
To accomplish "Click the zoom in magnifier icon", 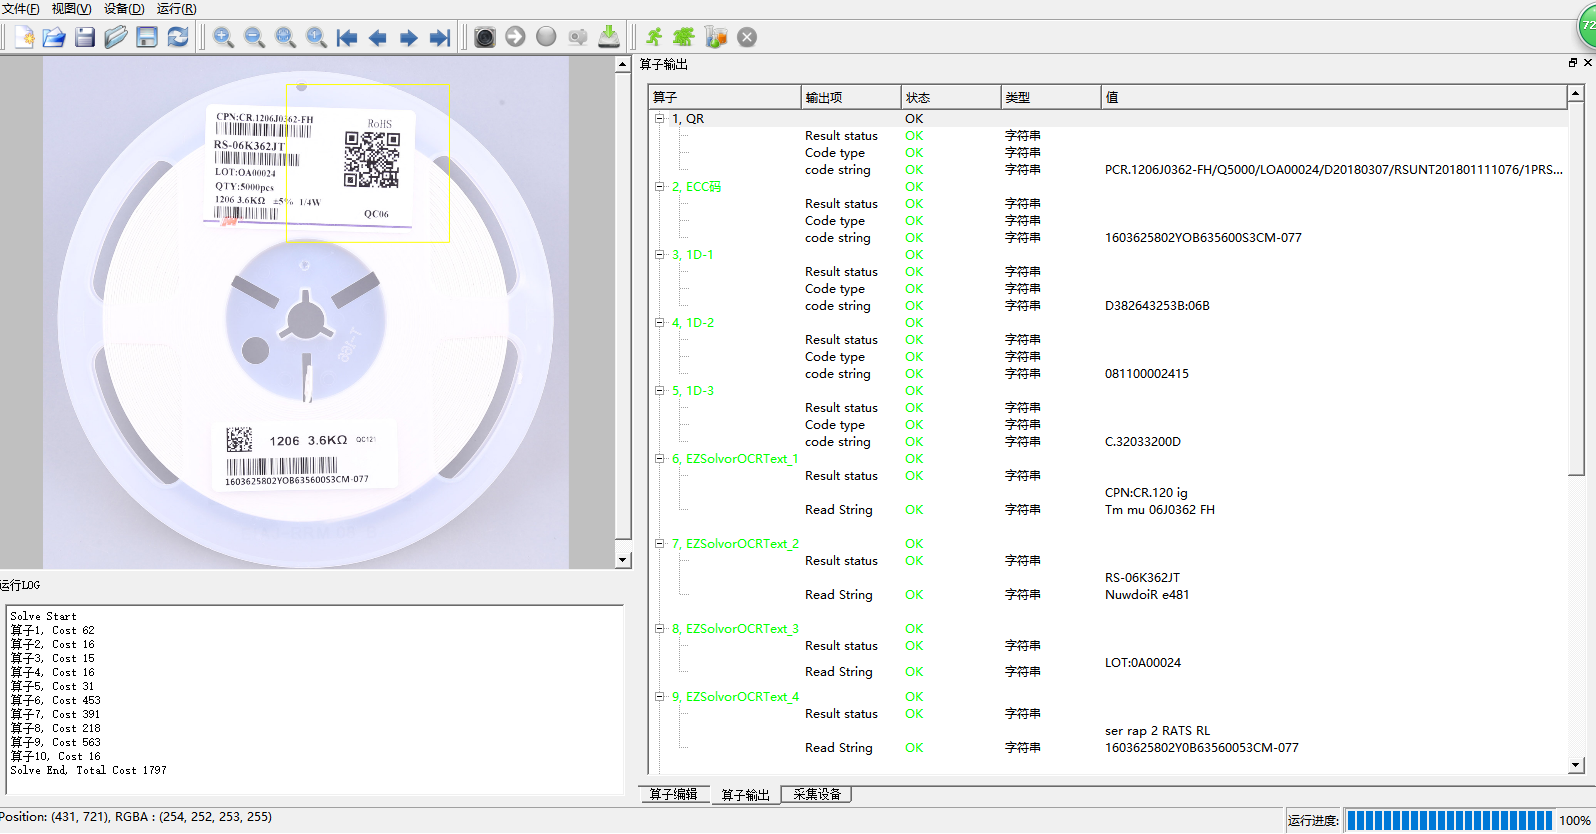I will (223, 38).
